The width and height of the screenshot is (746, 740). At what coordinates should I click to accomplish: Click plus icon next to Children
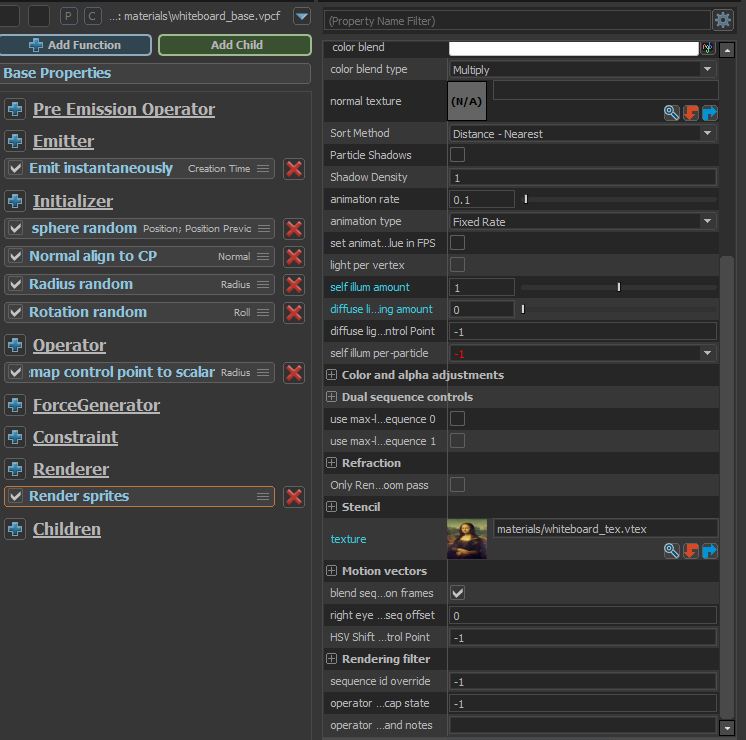(15, 529)
